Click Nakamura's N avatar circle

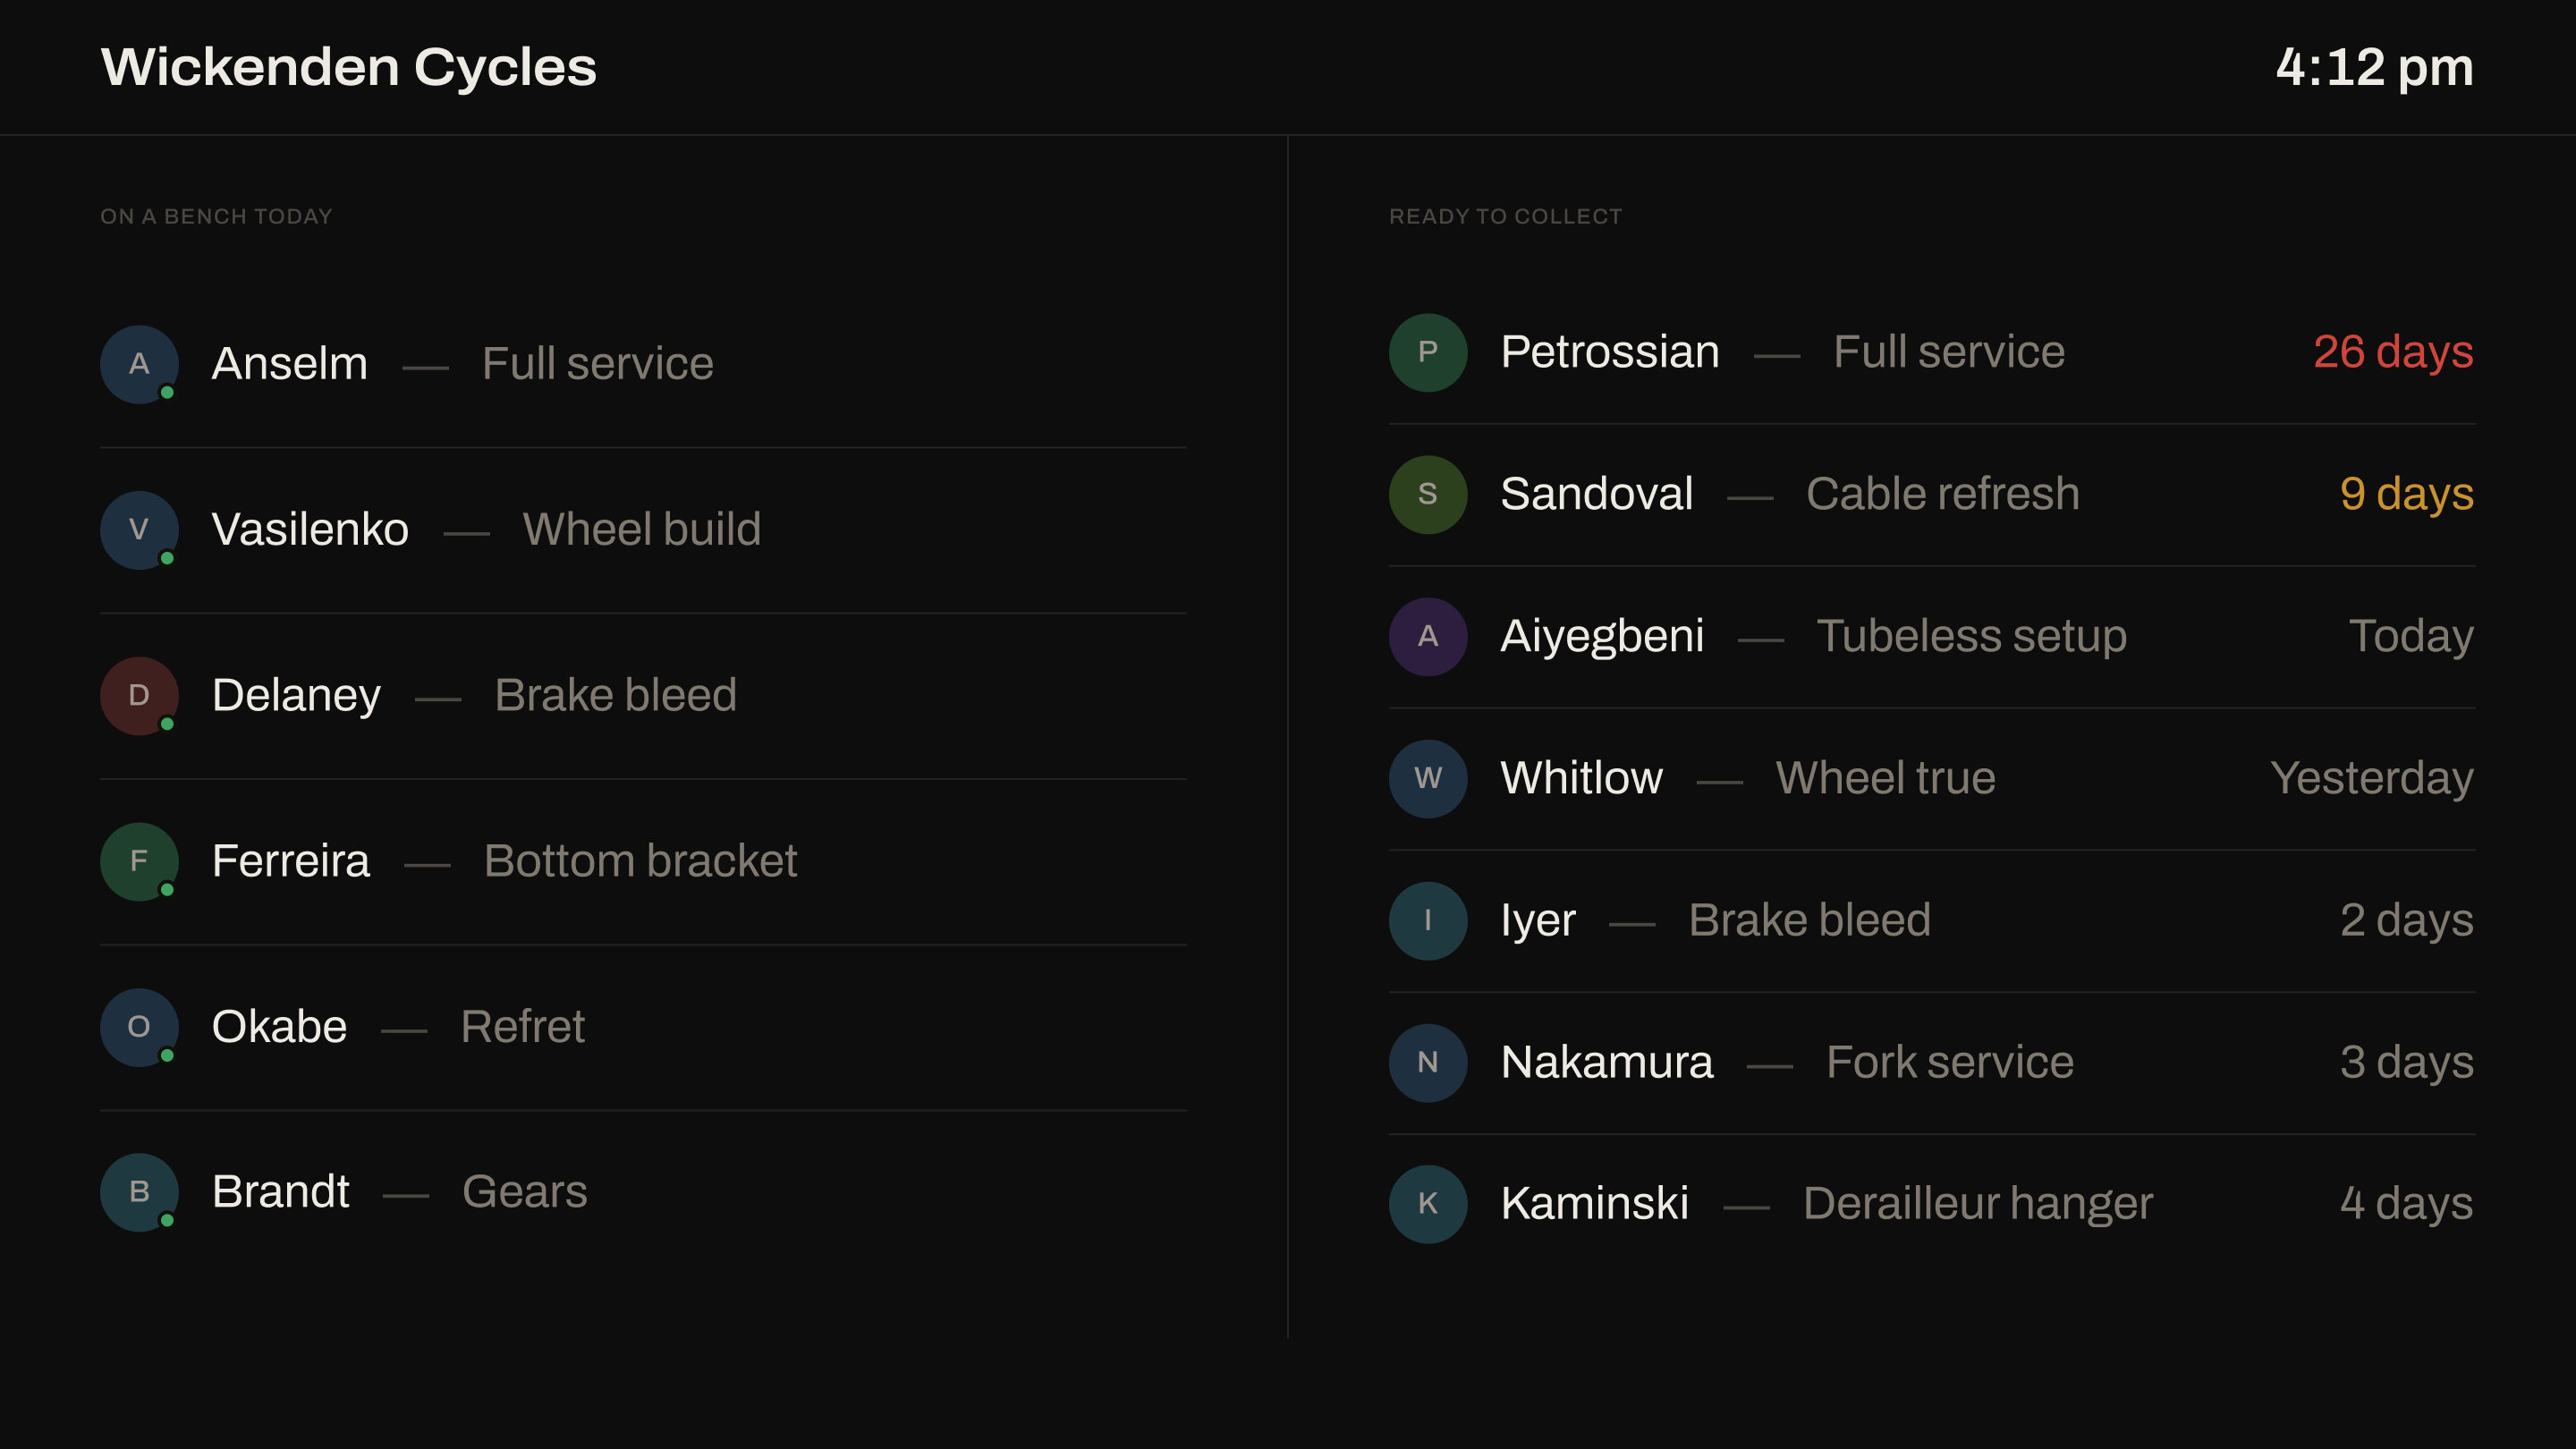point(1428,1062)
